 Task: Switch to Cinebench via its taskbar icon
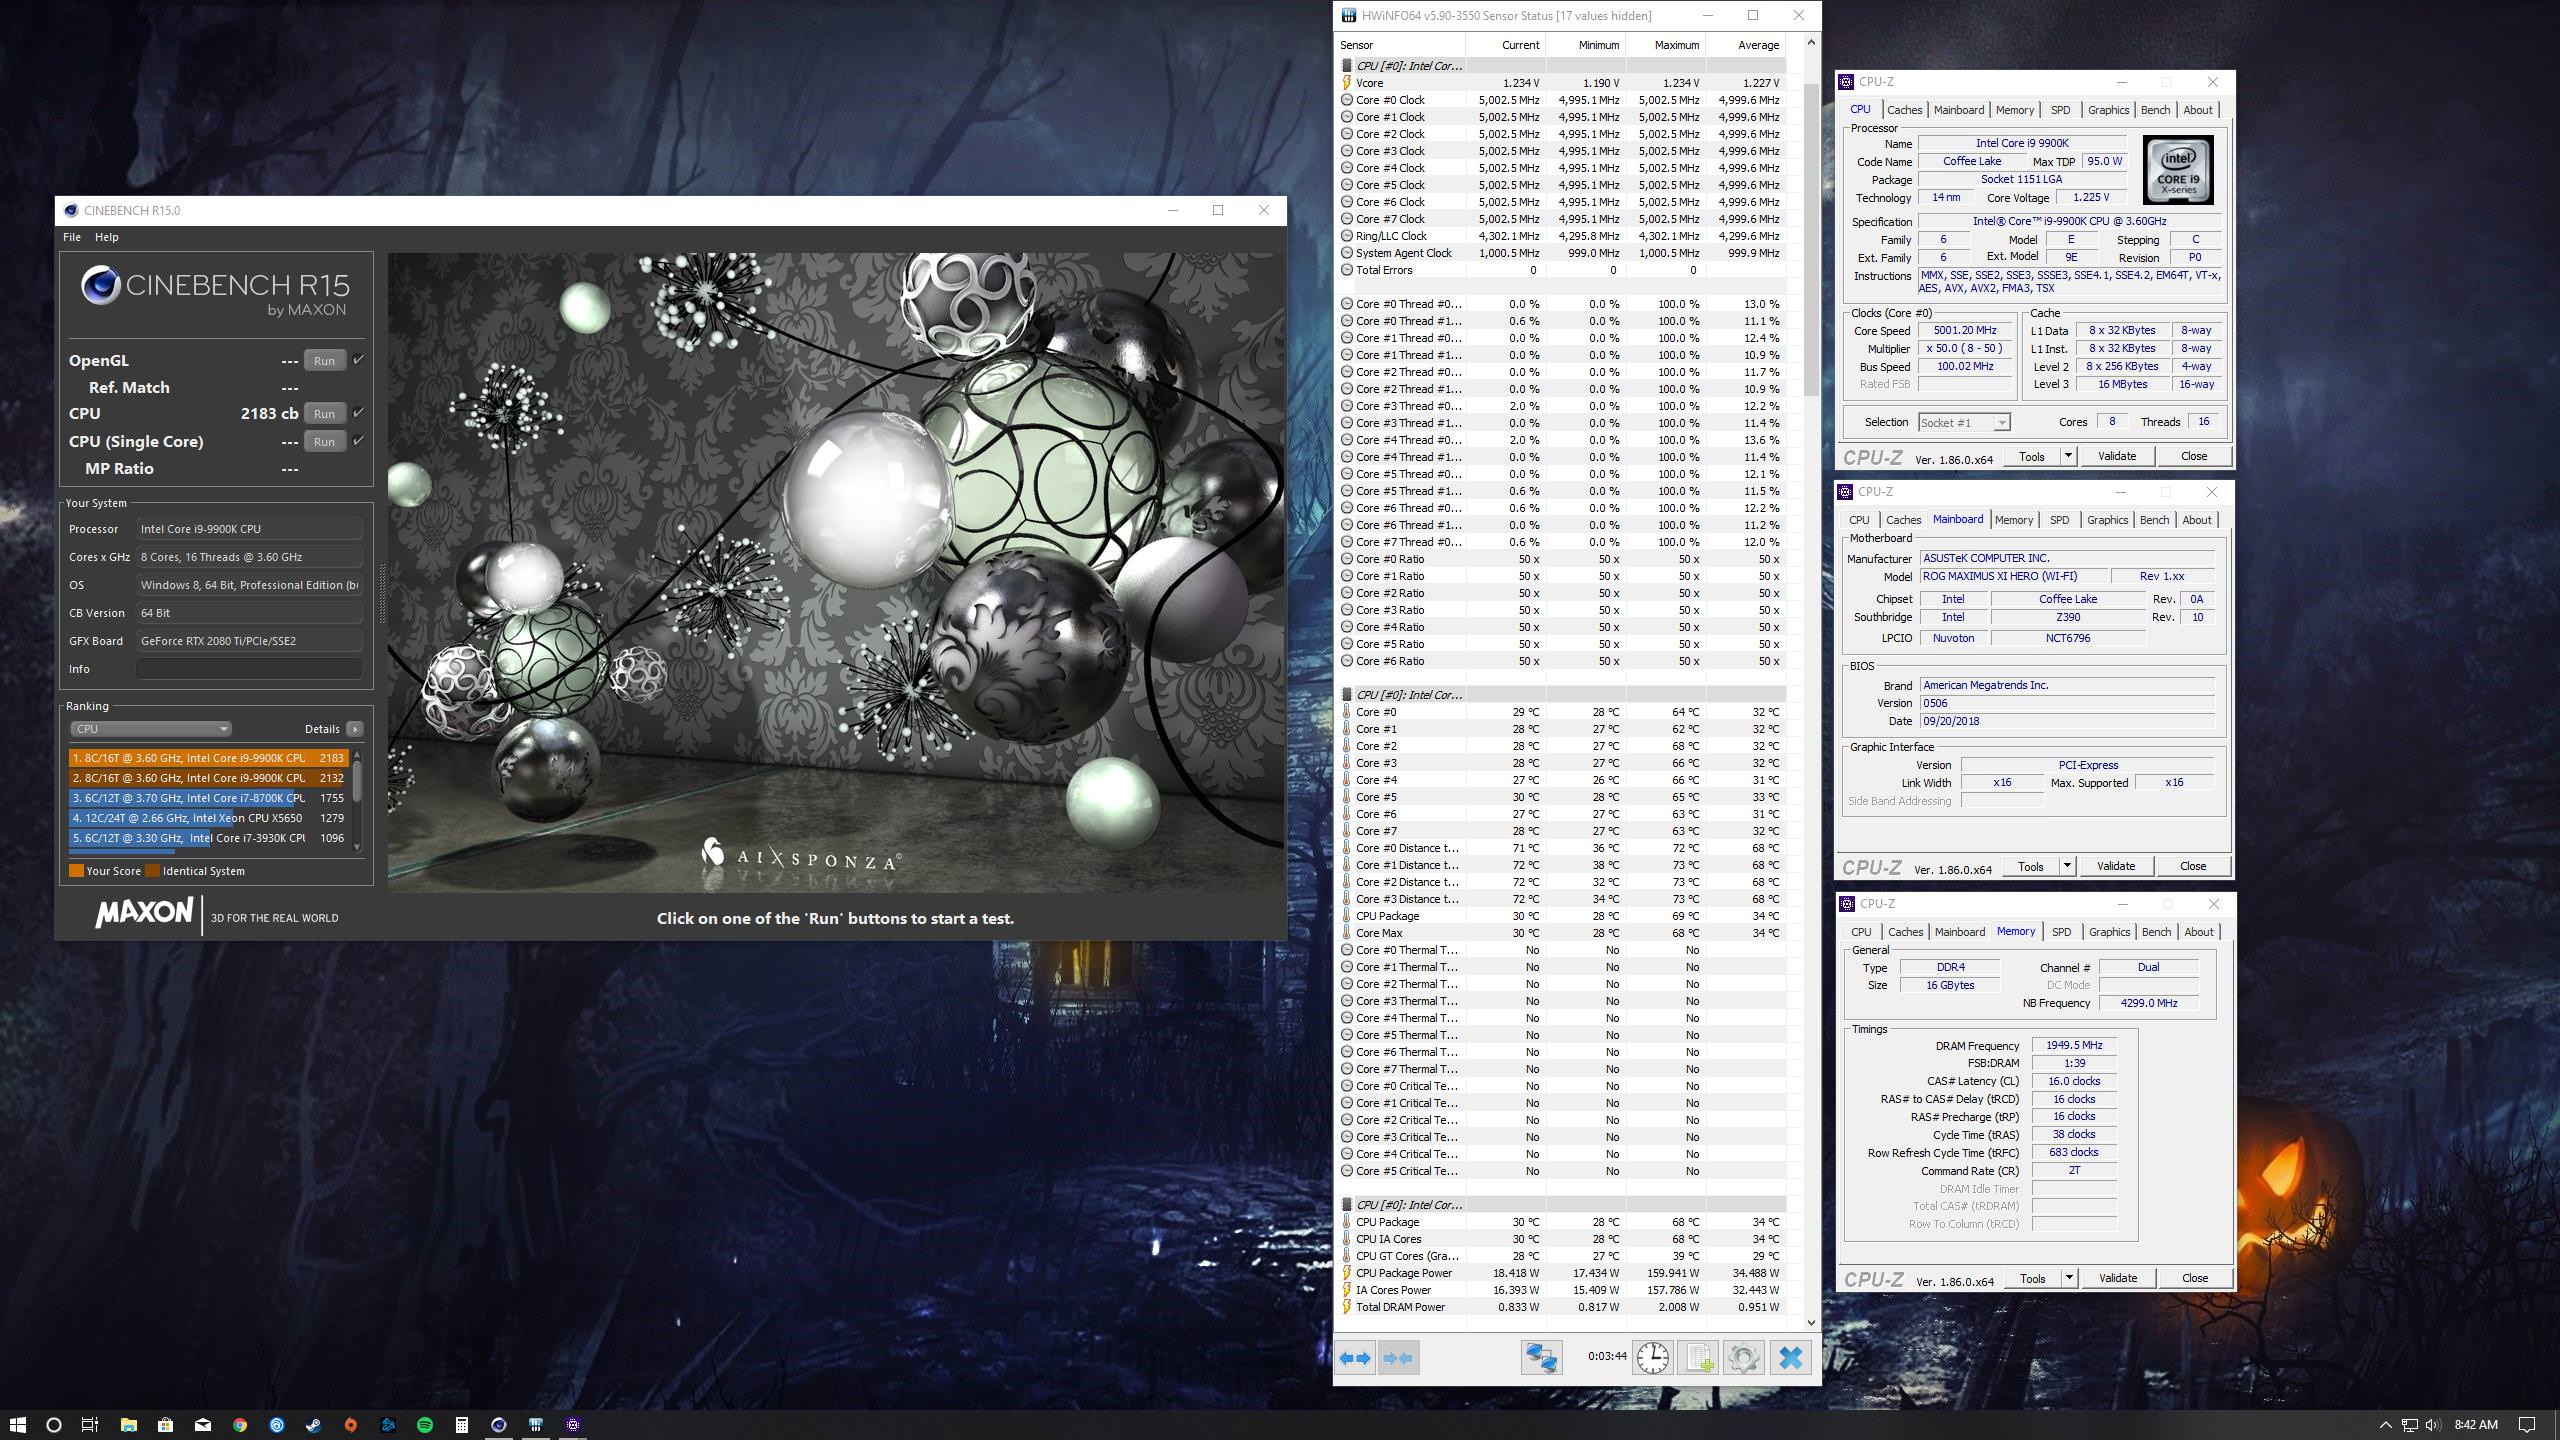click(499, 1424)
